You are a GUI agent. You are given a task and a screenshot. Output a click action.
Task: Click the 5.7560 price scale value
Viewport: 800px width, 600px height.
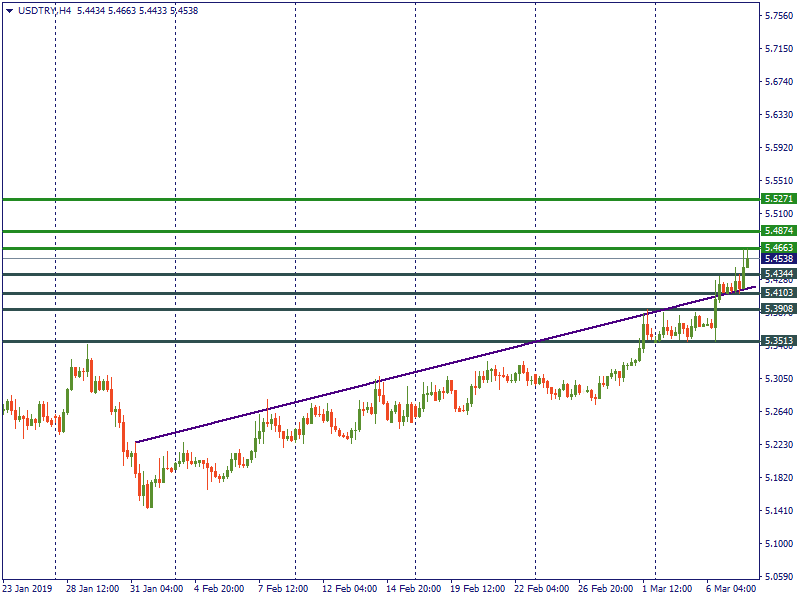click(x=779, y=16)
